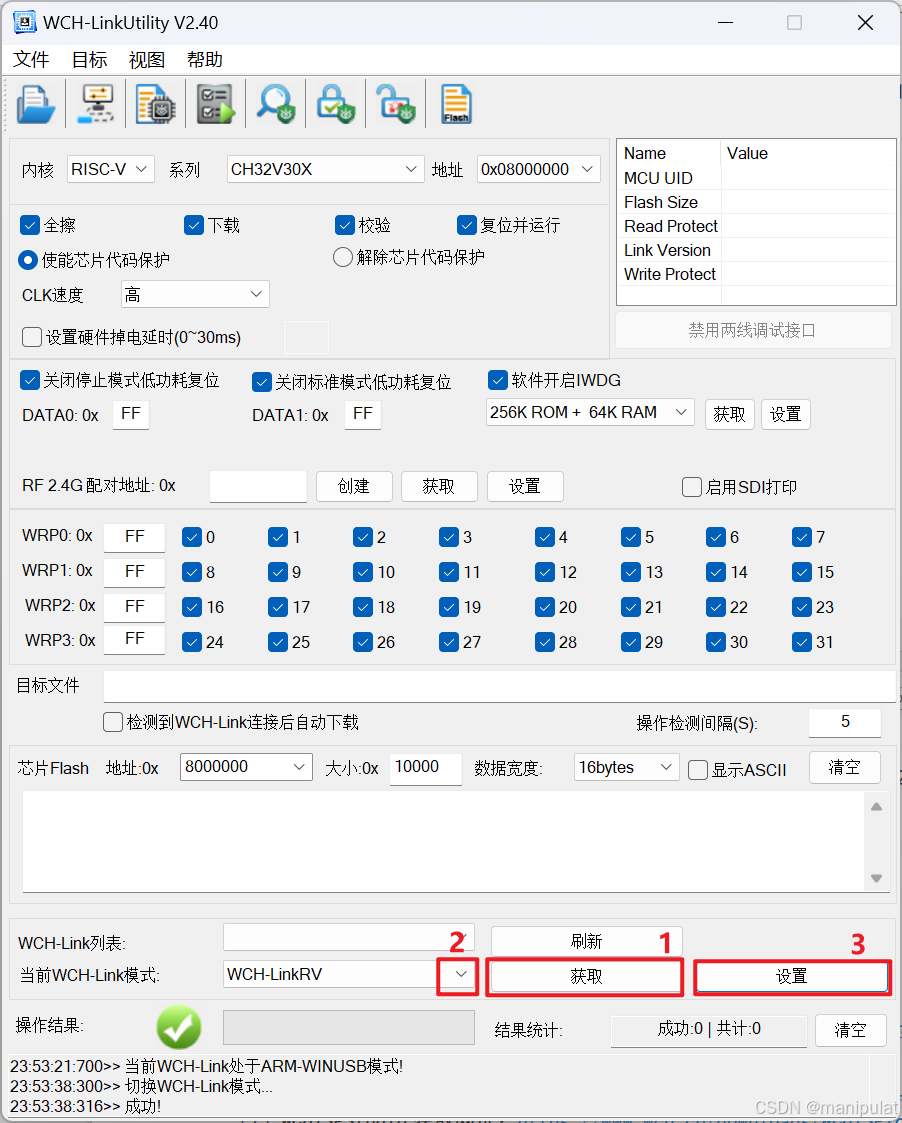902x1123 pixels.
Task: Click 获取 button for RF pairing address
Action: [x=439, y=486]
